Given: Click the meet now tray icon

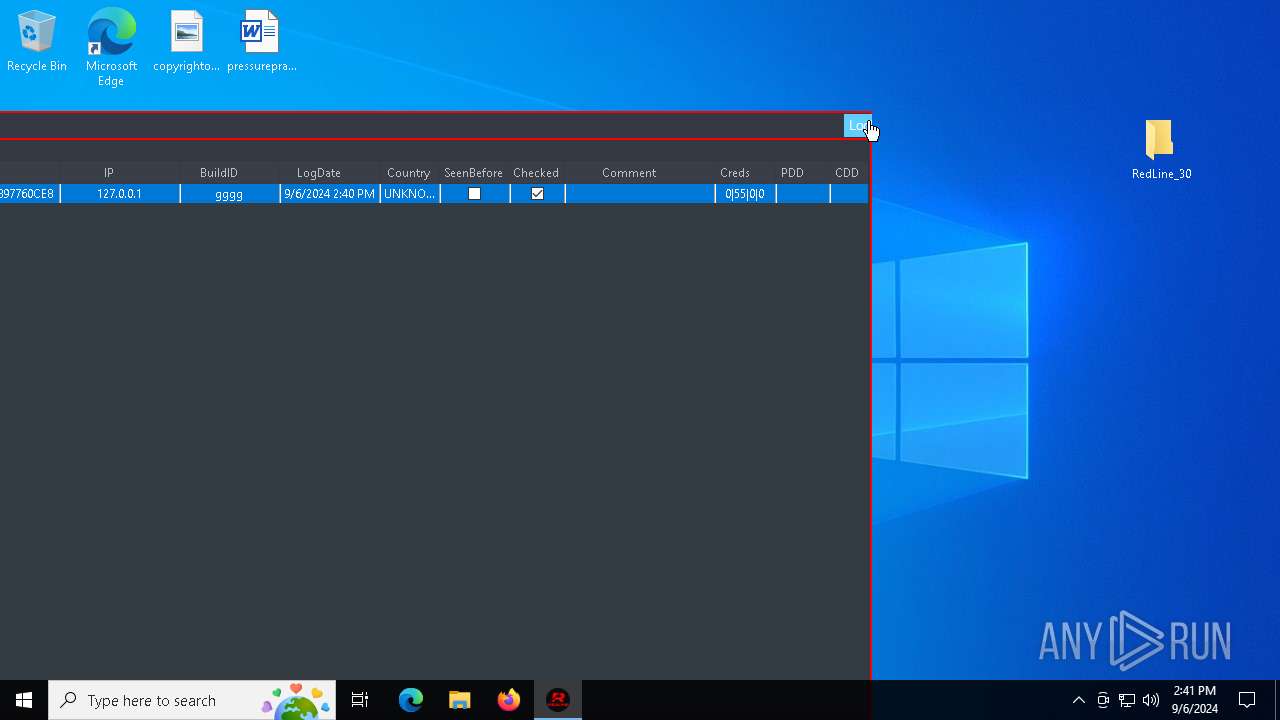Looking at the screenshot, I should coord(1103,700).
